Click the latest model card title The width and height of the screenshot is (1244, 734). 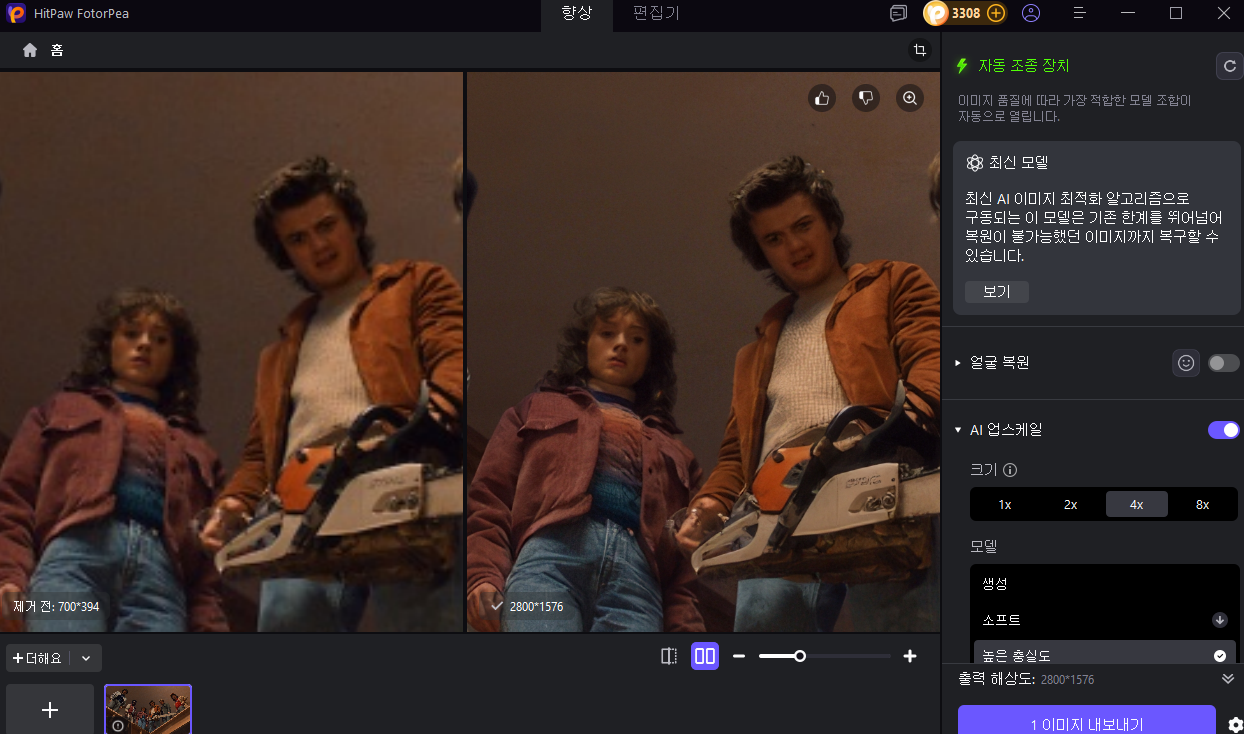click(x=1018, y=162)
